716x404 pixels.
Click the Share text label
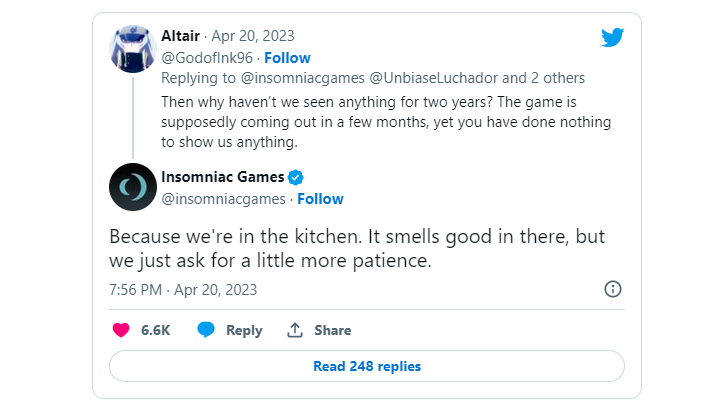click(332, 330)
